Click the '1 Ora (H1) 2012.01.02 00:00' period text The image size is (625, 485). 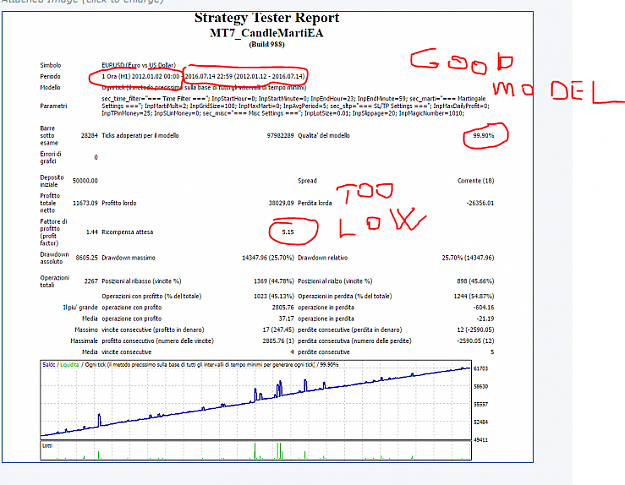point(140,77)
